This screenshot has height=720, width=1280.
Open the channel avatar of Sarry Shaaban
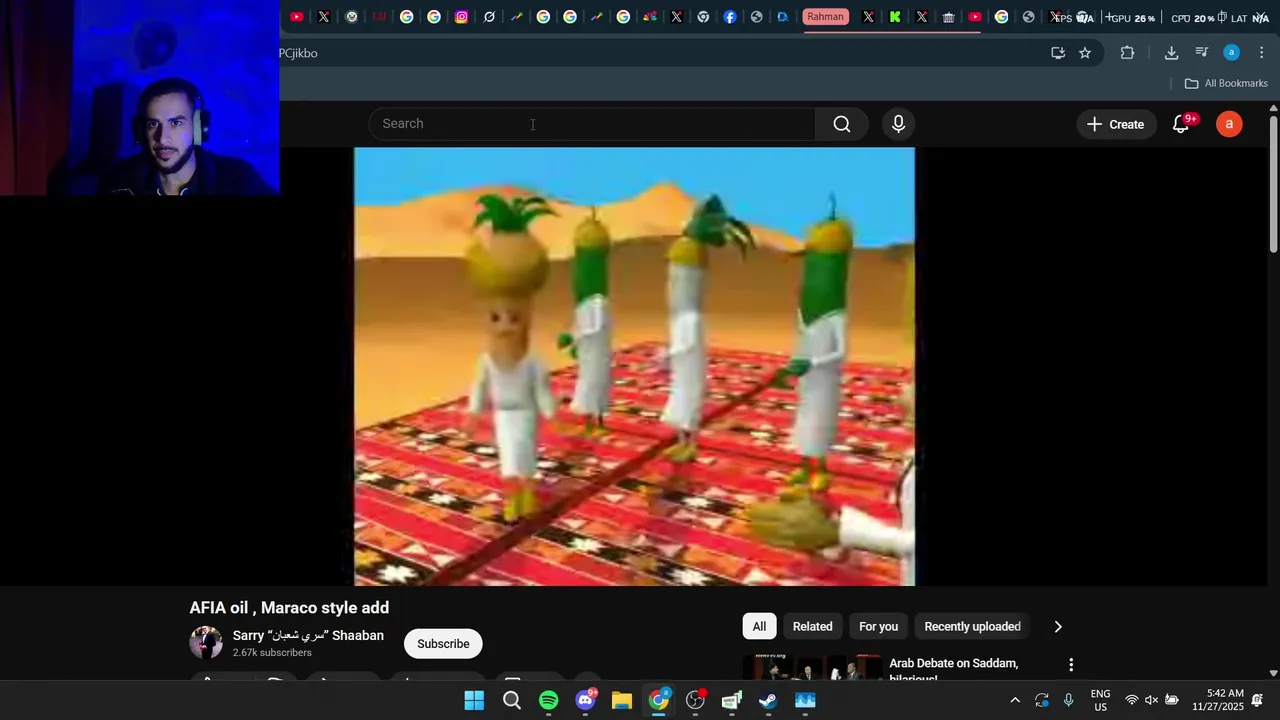(x=206, y=643)
